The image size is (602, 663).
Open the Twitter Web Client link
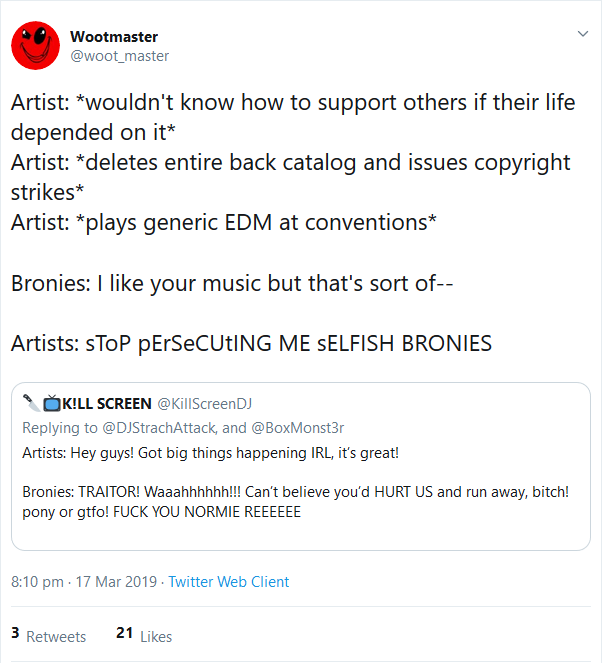tap(229, 582)
